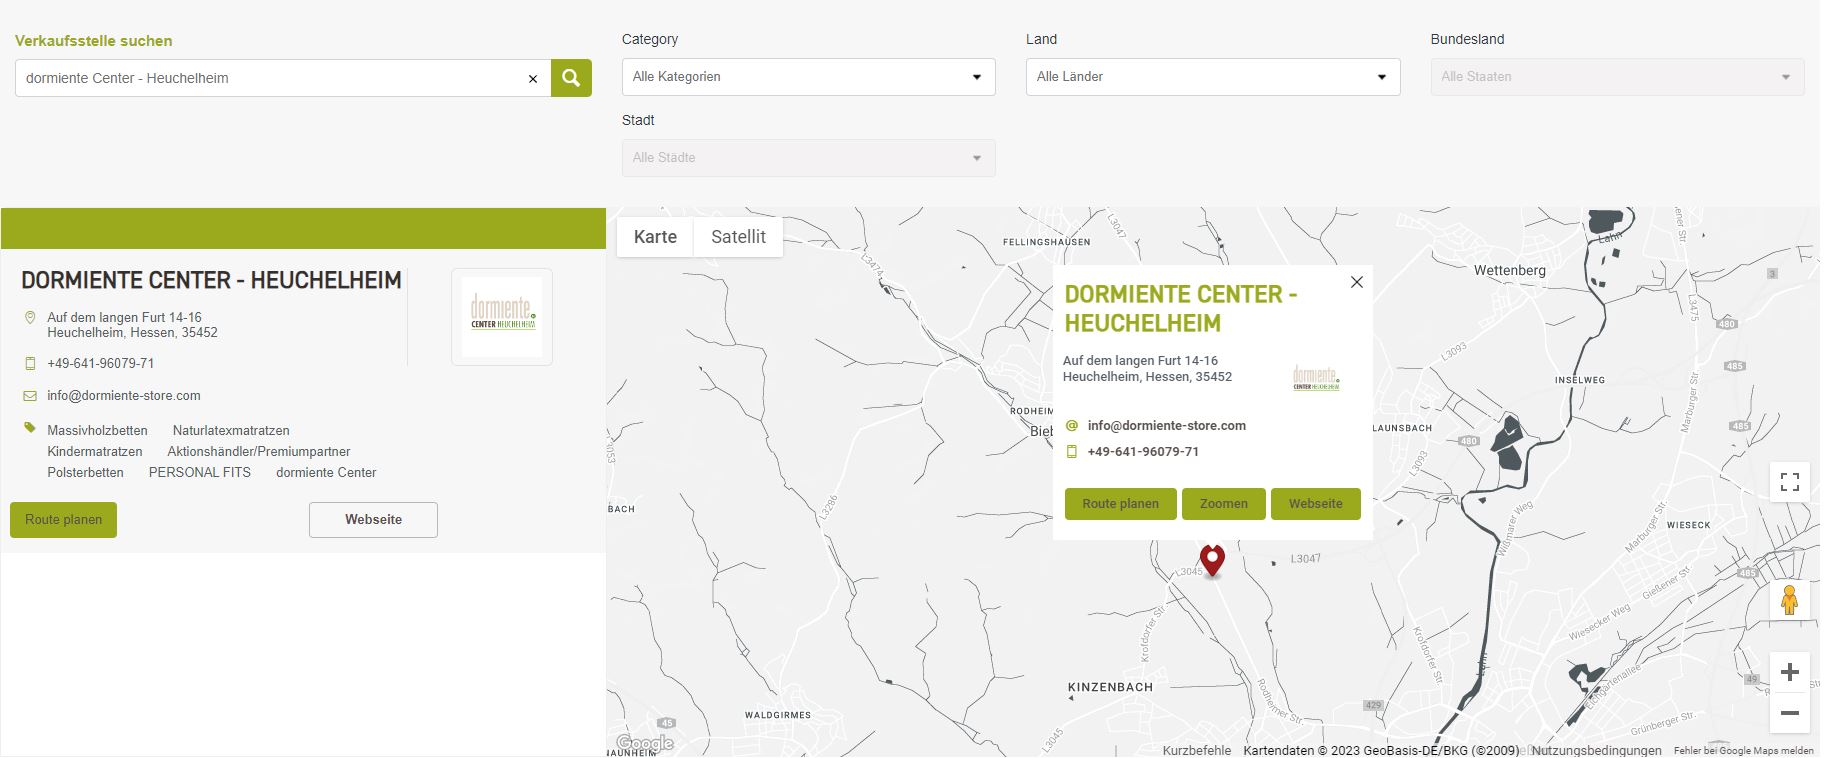
Task: Click the Google logo on the map
Action: click(x=645, y=743)
